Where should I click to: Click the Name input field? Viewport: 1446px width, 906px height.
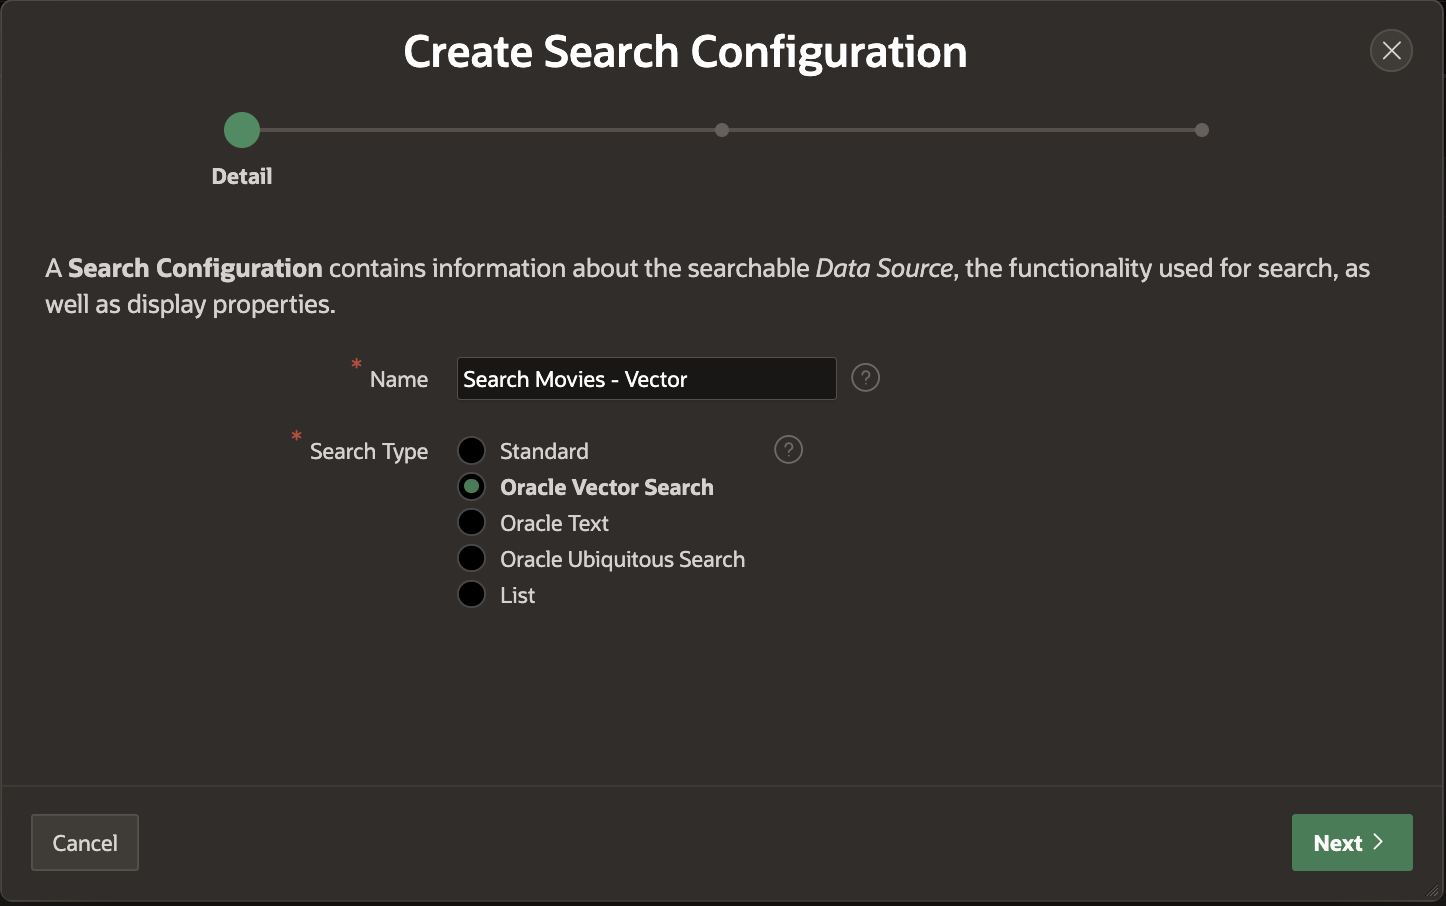pos(646,379)
